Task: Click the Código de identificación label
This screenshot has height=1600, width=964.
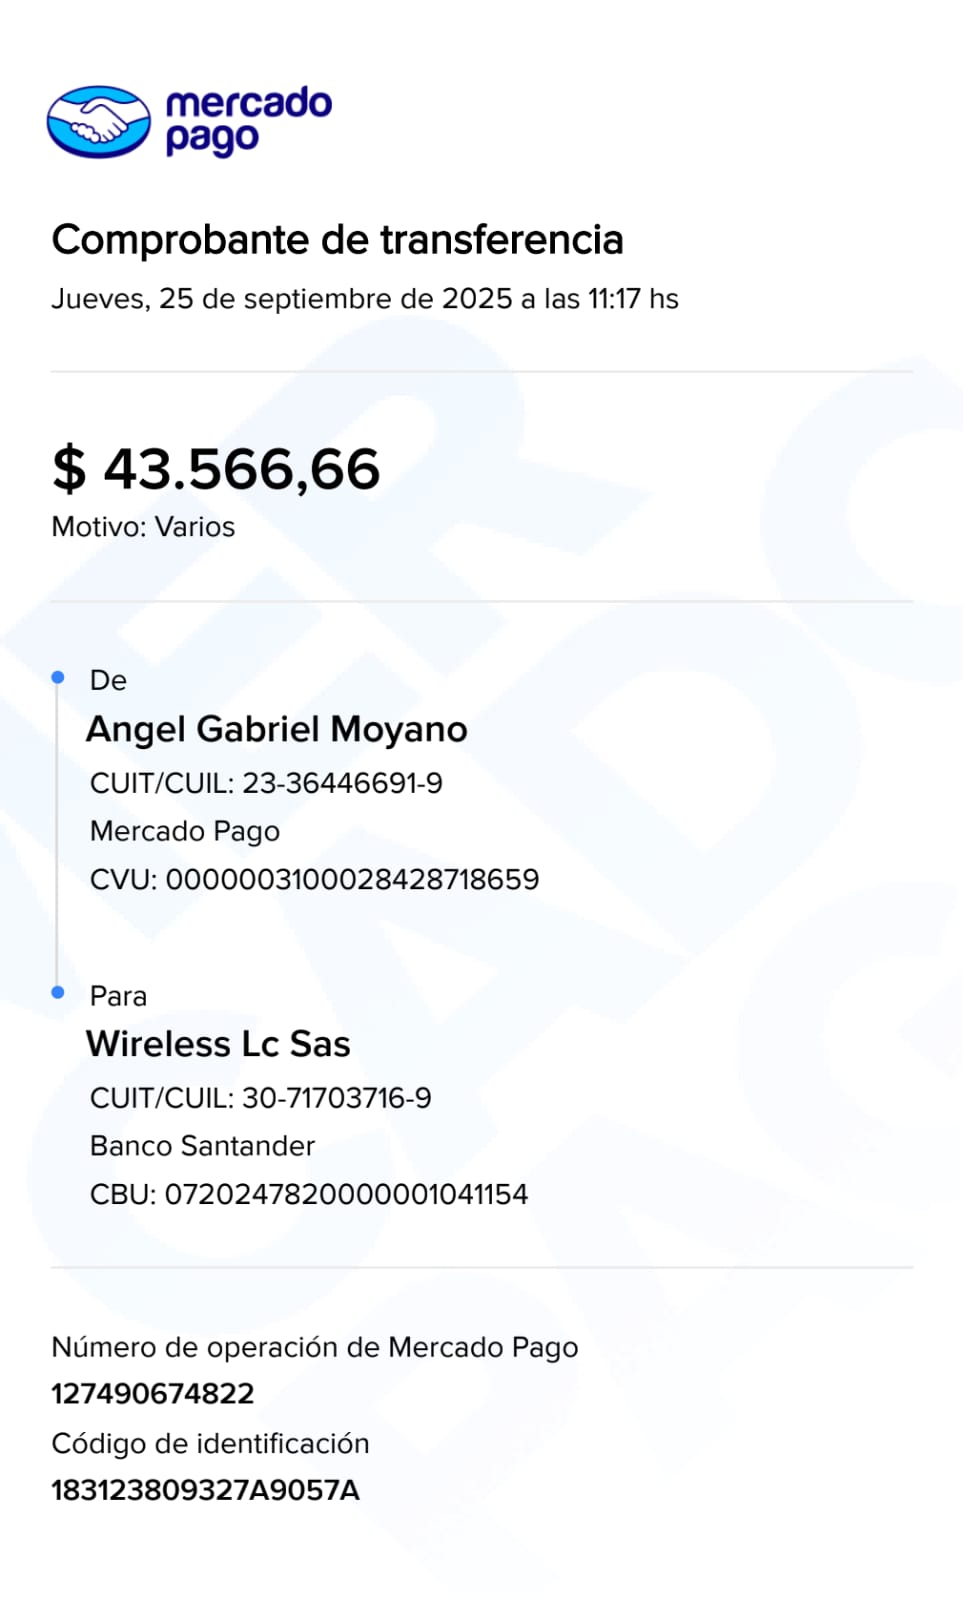Action: point(210,1443)
